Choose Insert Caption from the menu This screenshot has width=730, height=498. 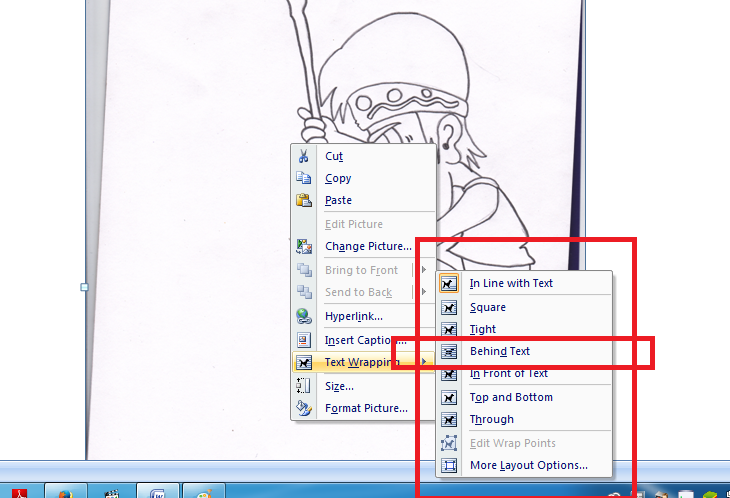[x=363, y=340]
